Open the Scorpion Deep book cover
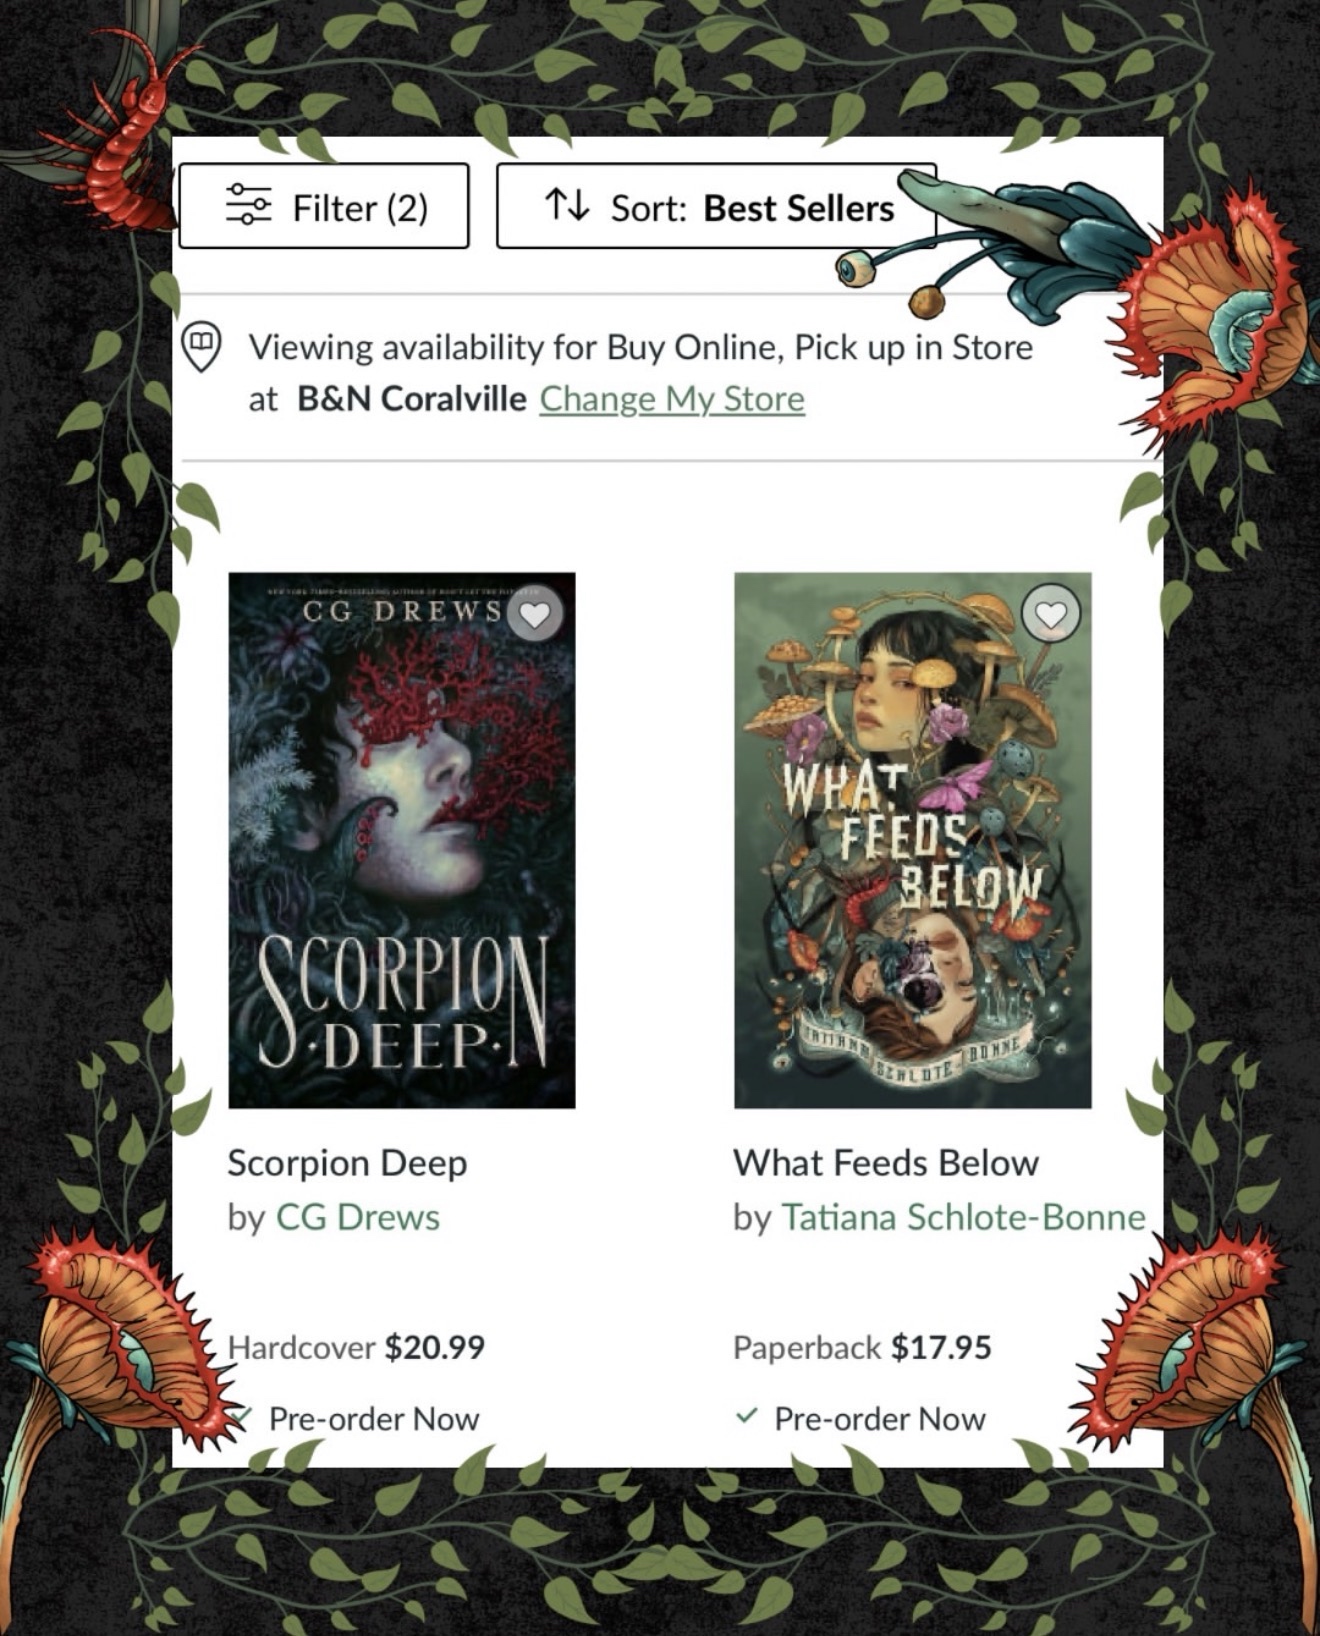Screen dimensions: 1320x1636 (402, 840)
